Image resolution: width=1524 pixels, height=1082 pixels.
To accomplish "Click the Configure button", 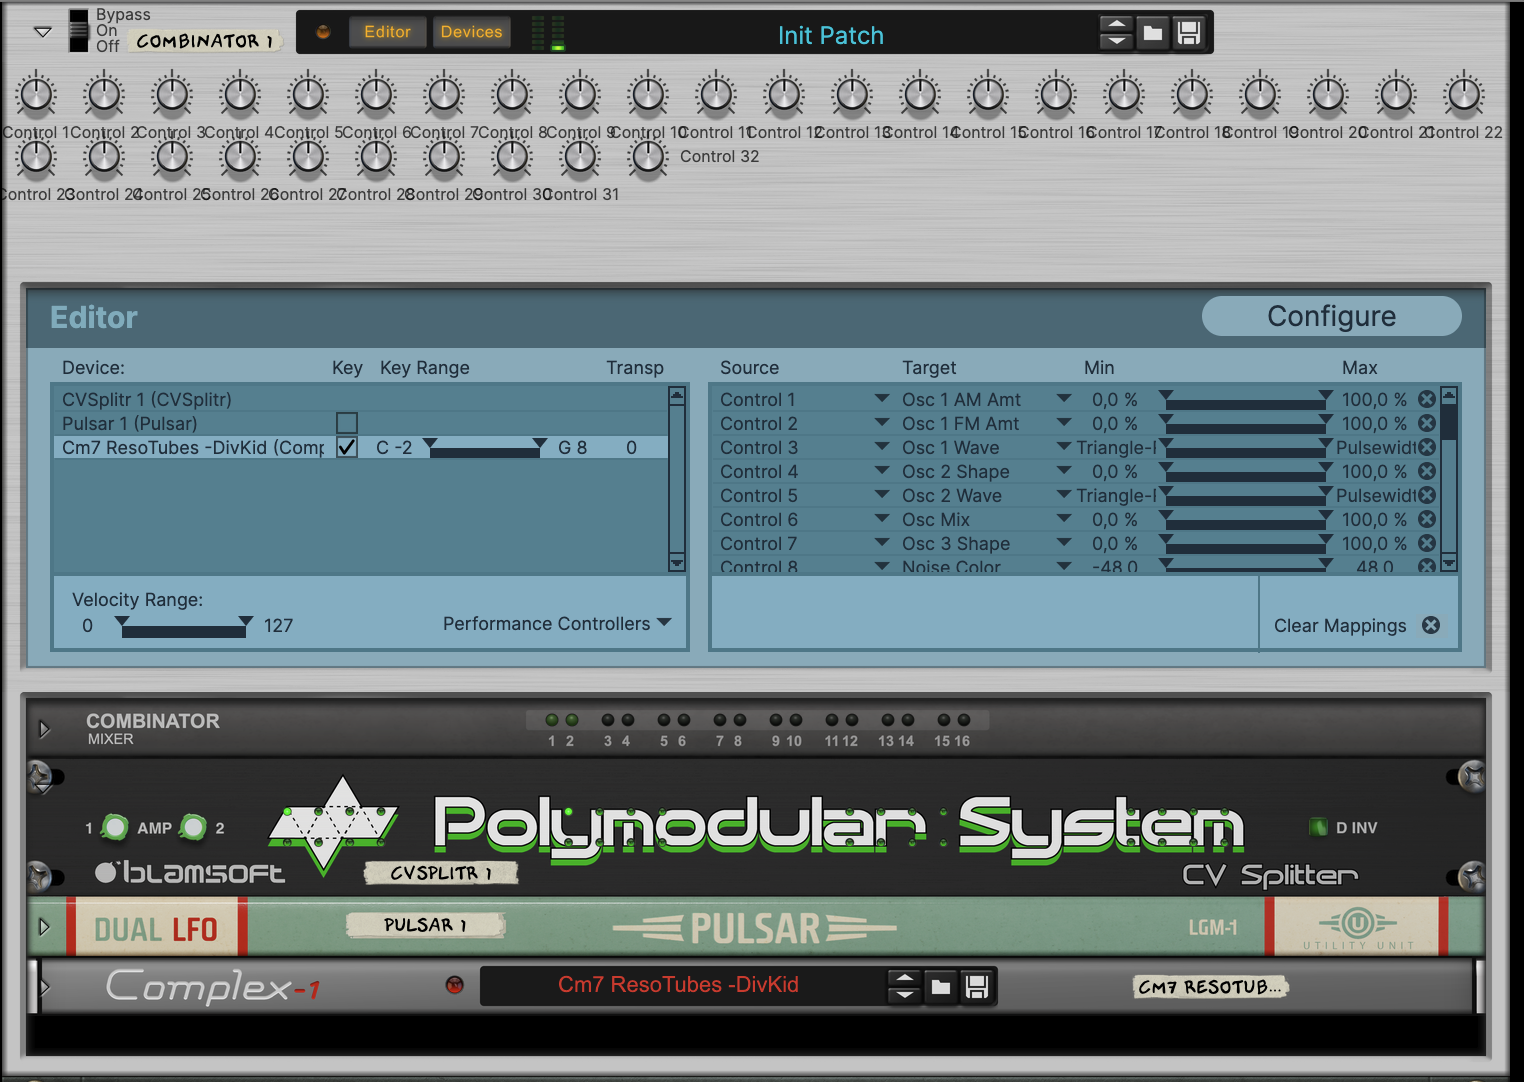I will pos(1331,316).
